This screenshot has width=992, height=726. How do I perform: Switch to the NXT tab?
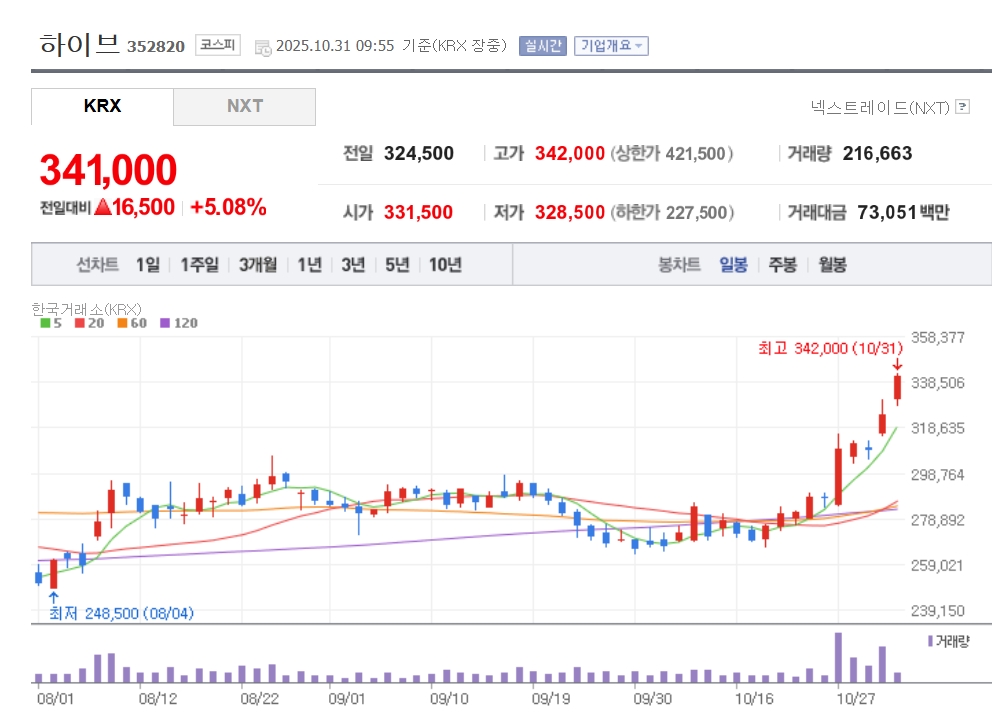(244, 106)
